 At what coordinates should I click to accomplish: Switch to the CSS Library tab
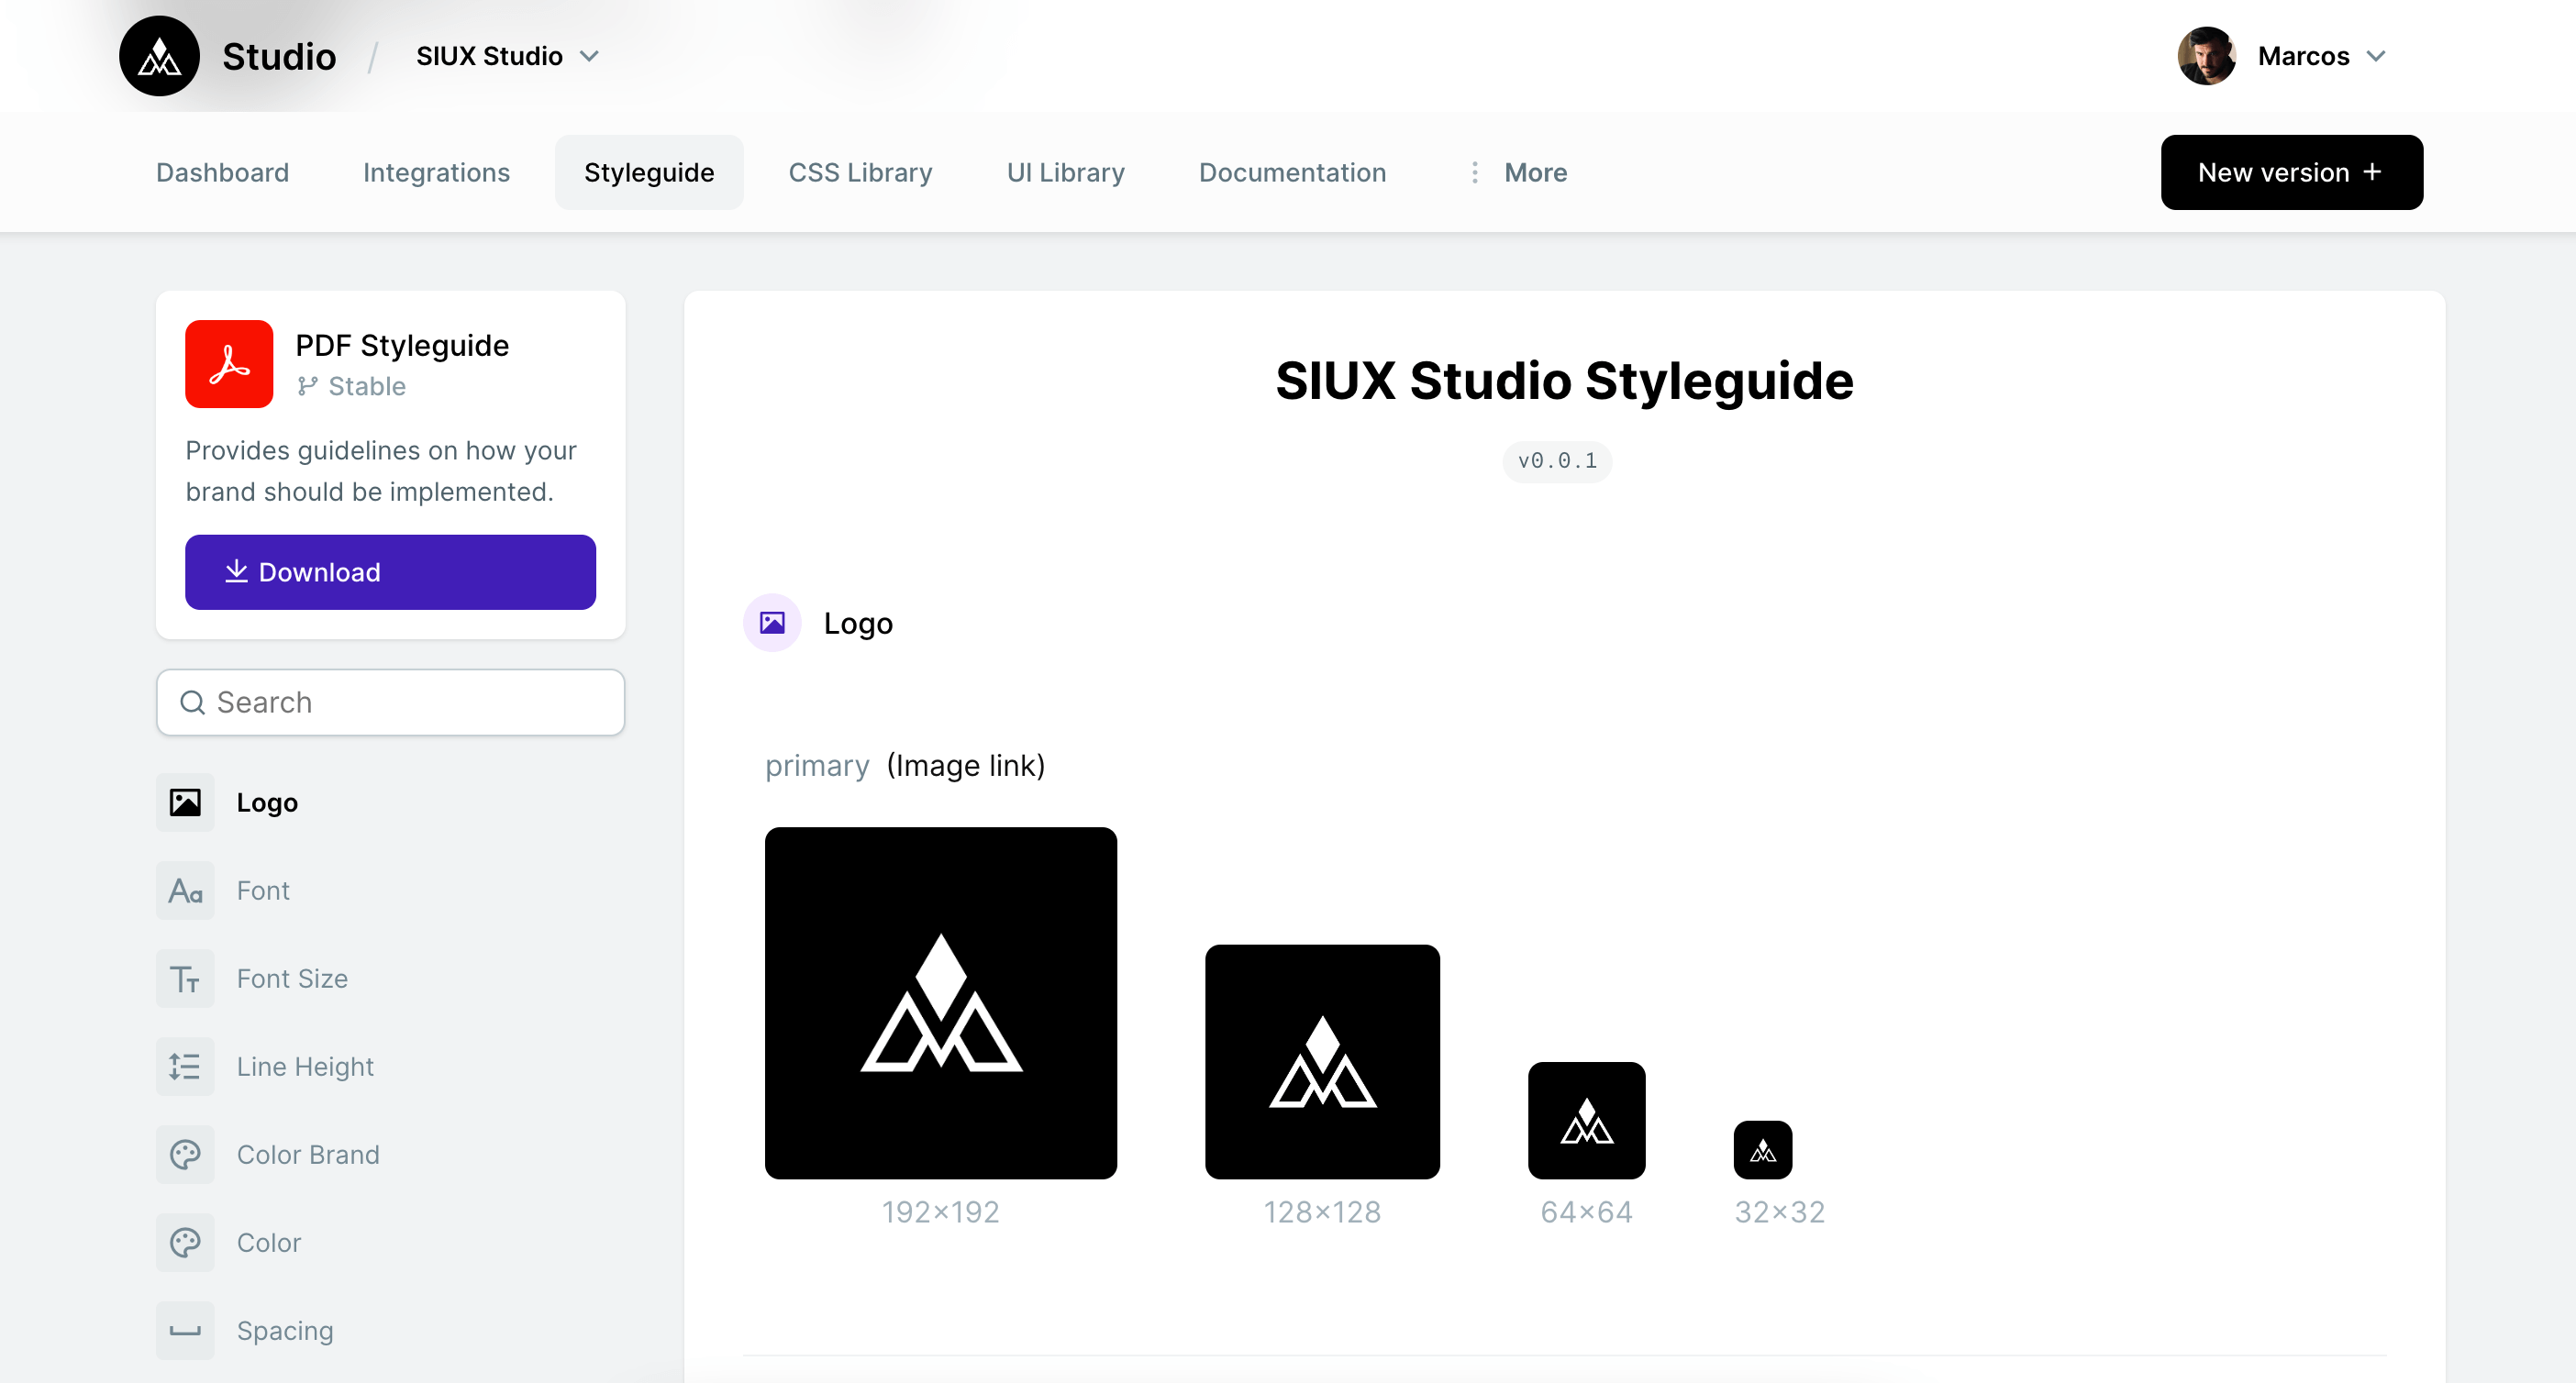click(859, 172)
